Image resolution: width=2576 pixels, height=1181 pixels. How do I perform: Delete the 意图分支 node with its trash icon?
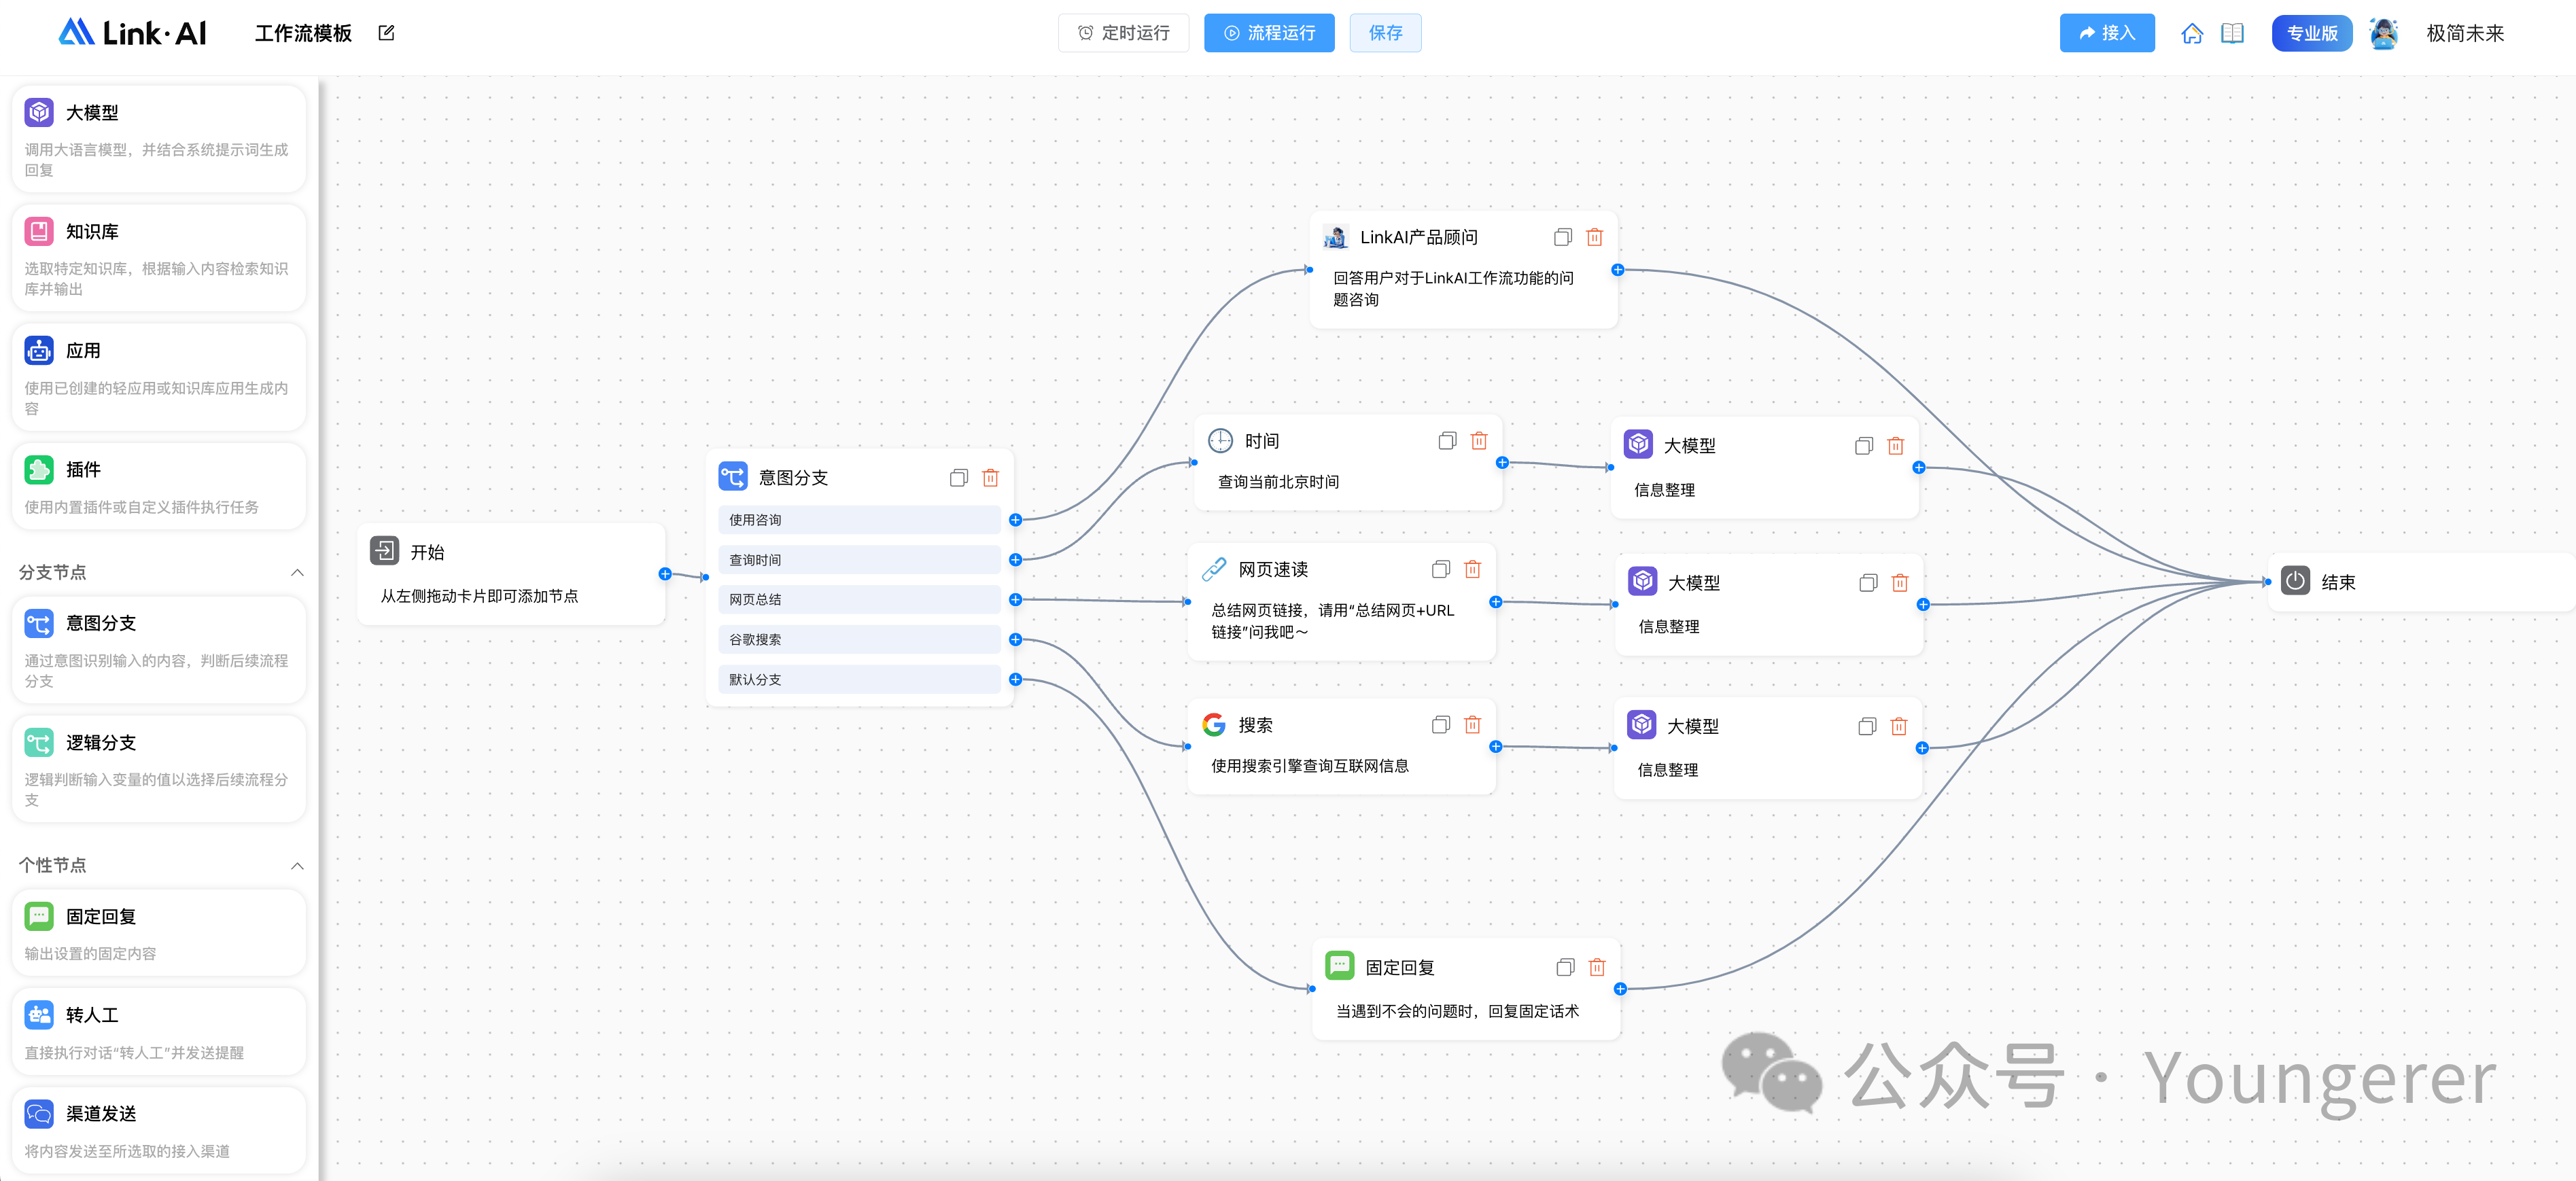click(x=990, y=478)
